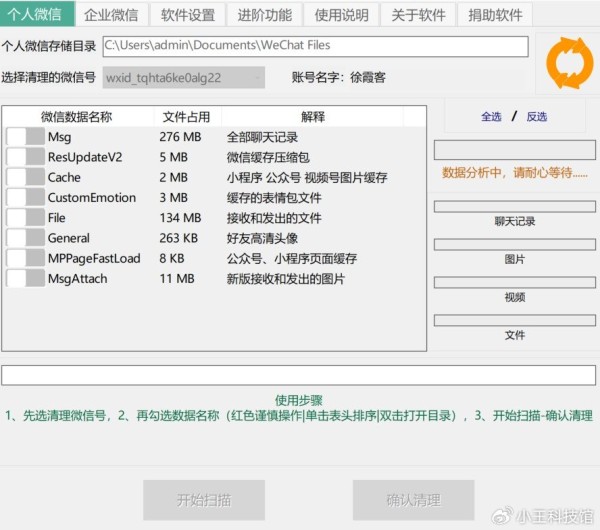This screenshot has height=530, width=600.
Task: Click the 使用步骤 heading
Action: pos(298,400)
